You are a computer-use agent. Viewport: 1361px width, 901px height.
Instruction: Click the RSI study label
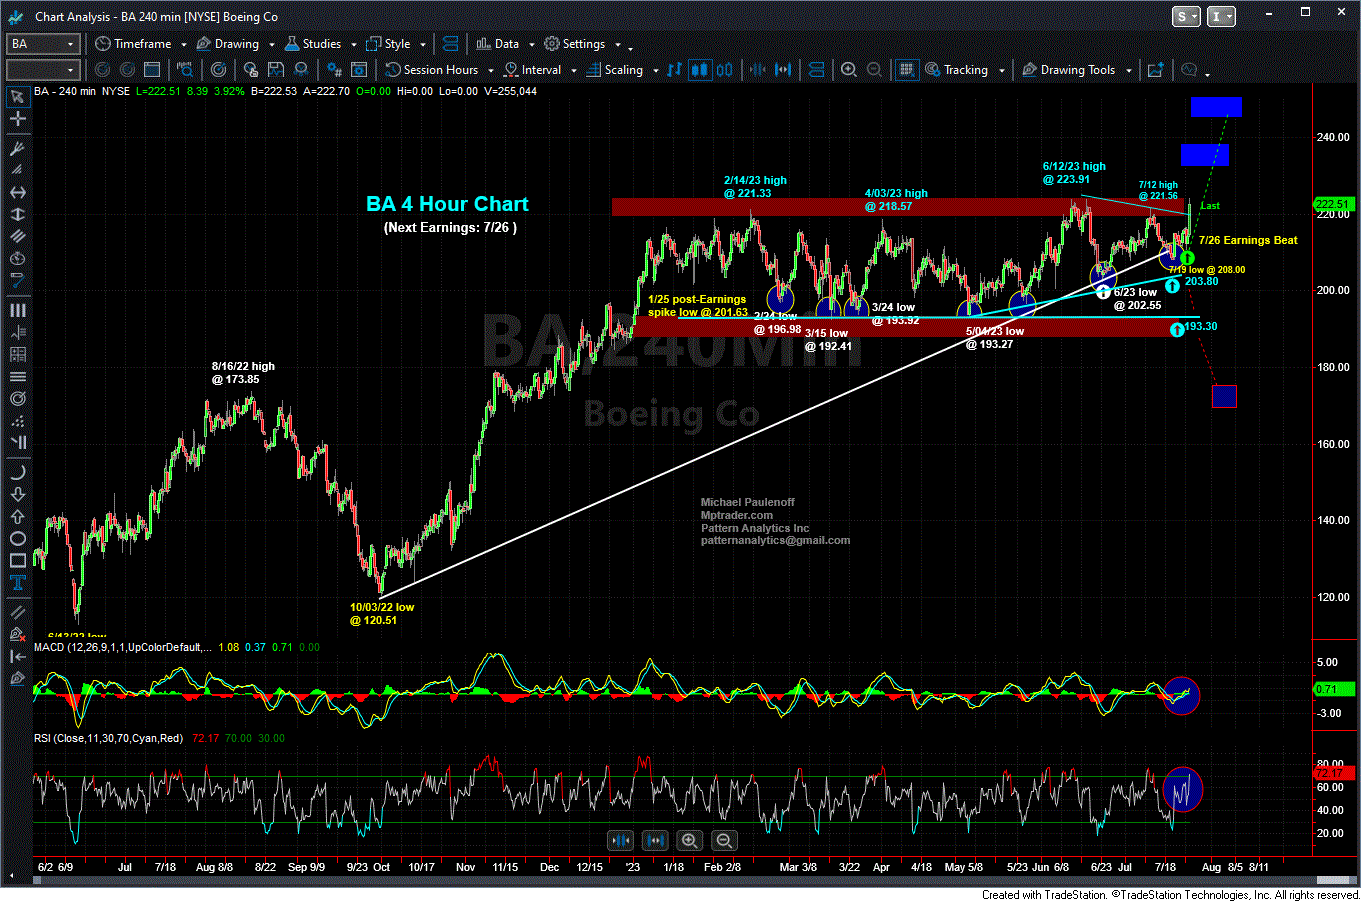point(108,738)
